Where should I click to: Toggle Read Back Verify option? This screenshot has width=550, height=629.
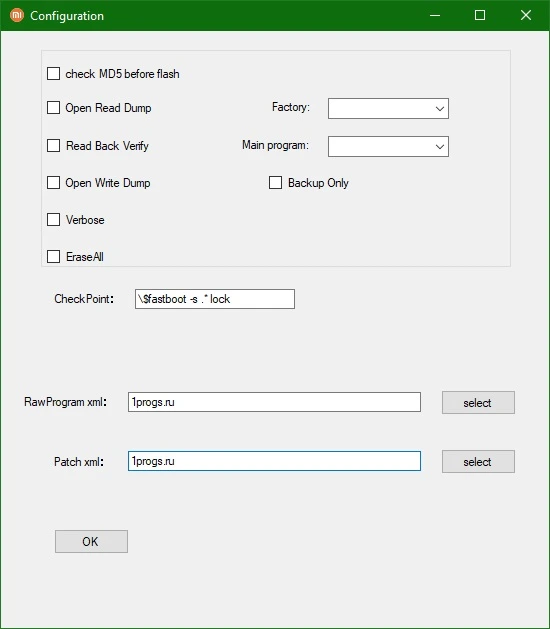[53, 145]
